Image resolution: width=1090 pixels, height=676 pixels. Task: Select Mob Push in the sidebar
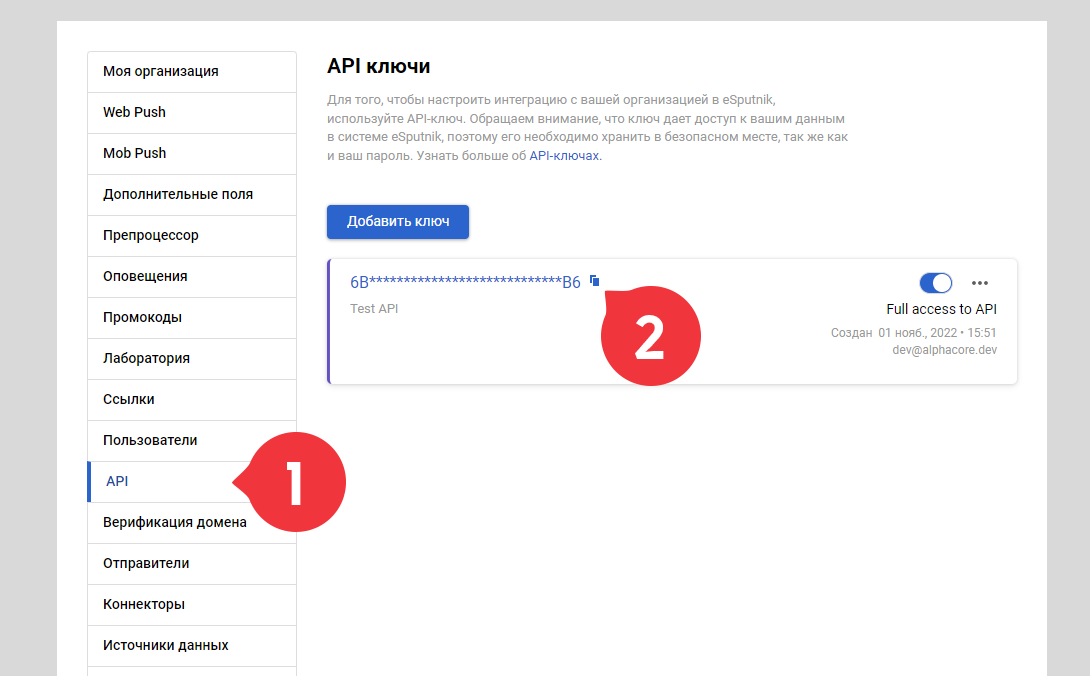[x=192, y=154]
